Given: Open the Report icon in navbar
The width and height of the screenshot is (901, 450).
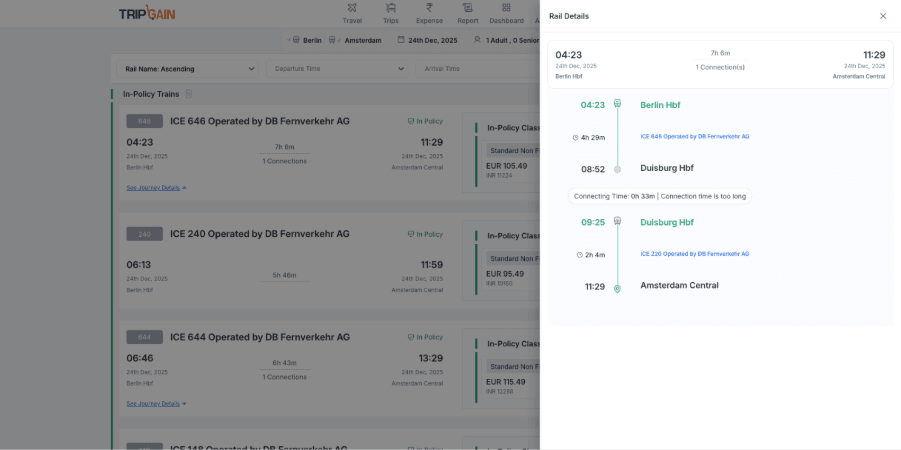Looking at the screenshot, I should (467, 9).
